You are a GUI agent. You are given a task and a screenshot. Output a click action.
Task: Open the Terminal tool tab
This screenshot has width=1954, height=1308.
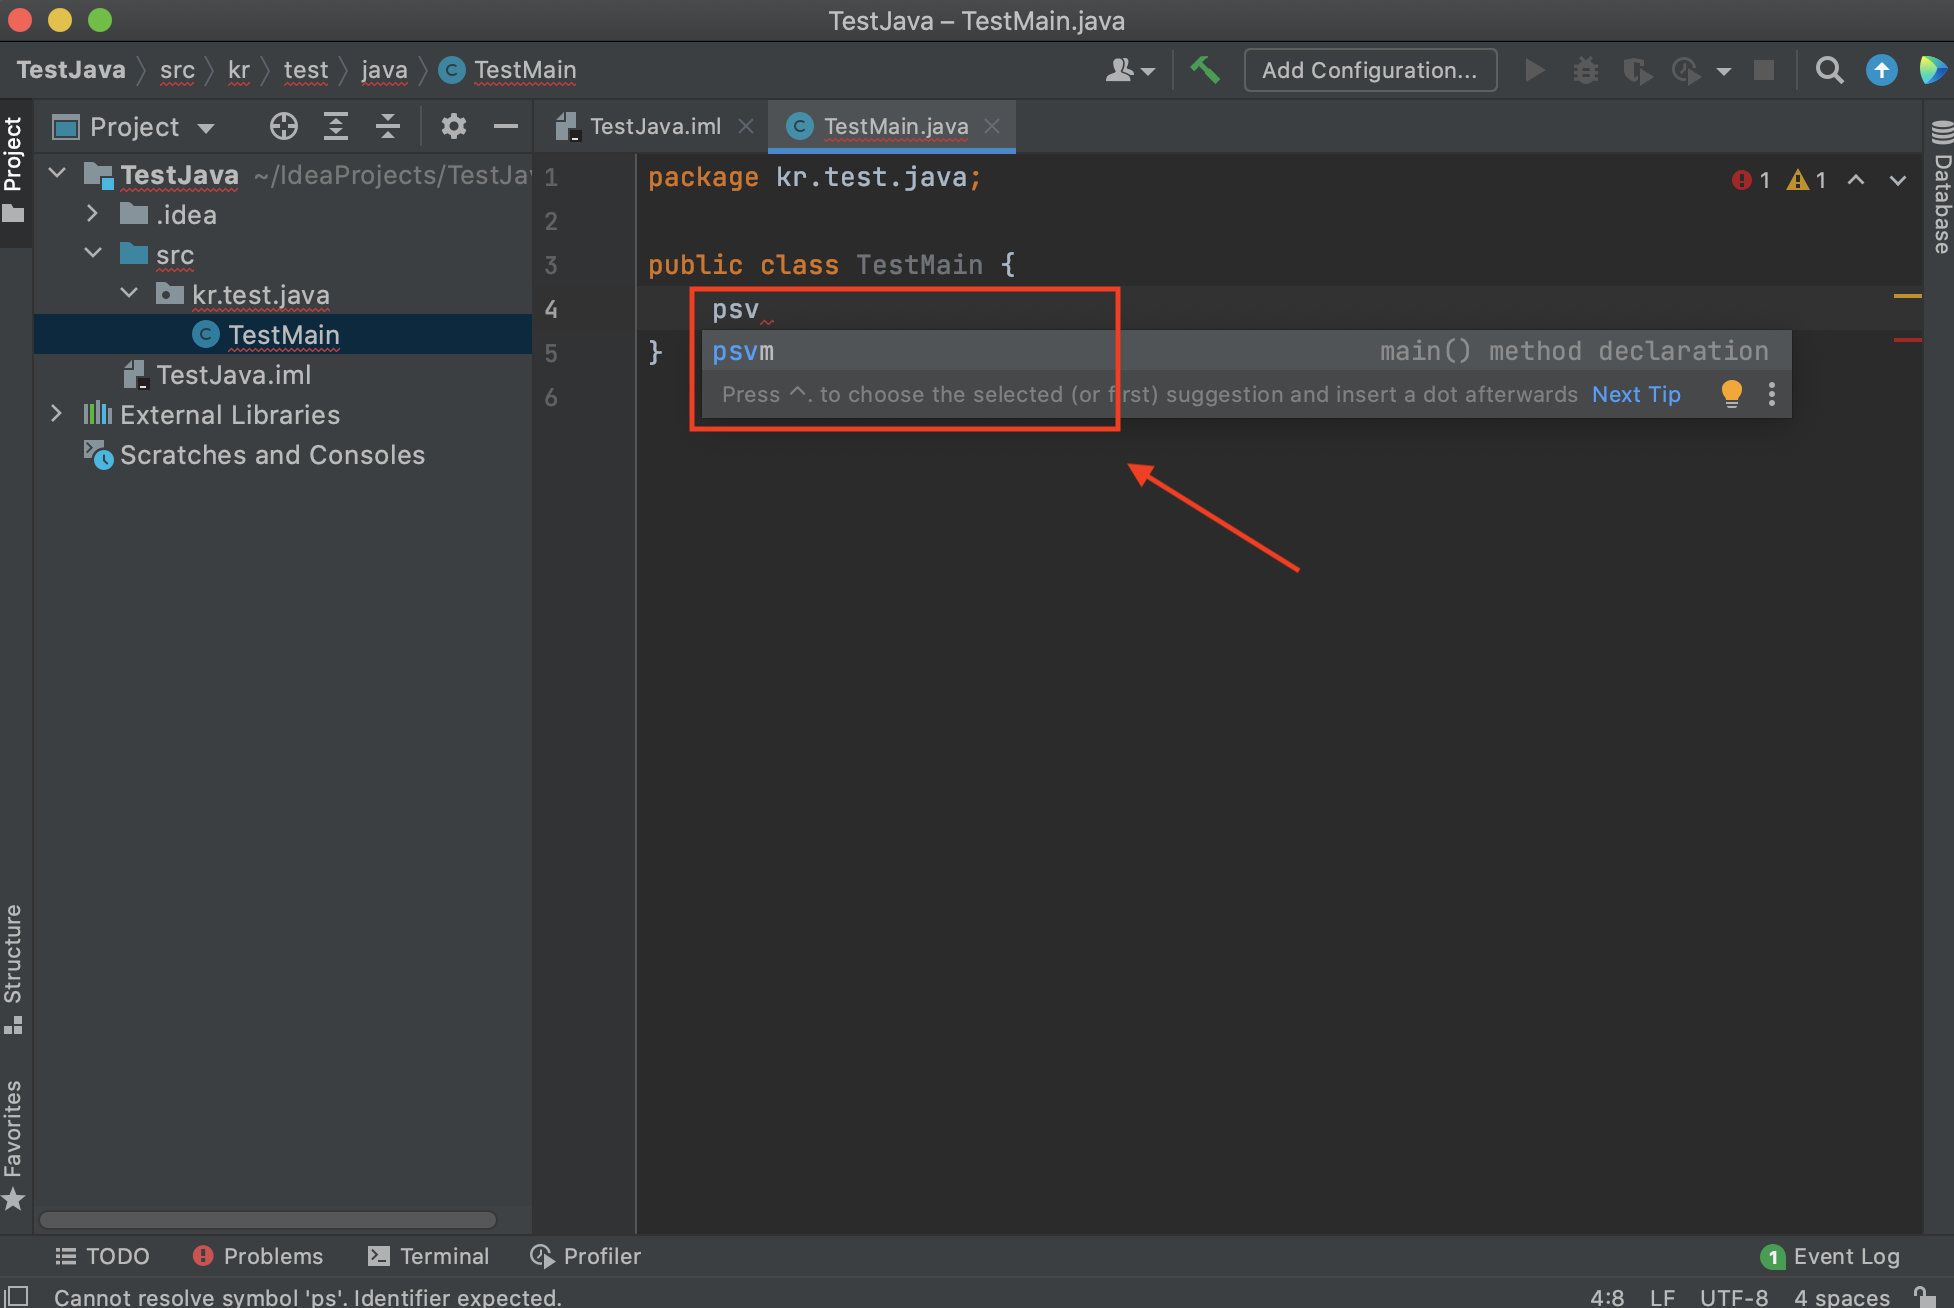pyautogui.click(x=428, y=1256)
